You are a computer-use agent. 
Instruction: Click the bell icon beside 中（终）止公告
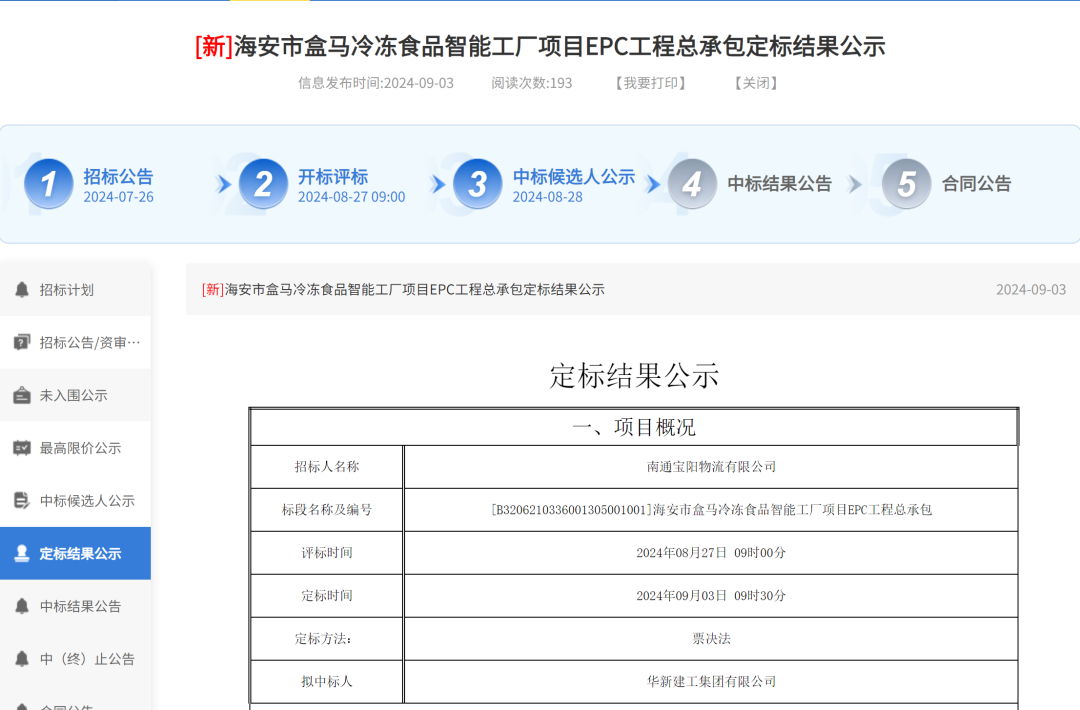tap(22, 659)
